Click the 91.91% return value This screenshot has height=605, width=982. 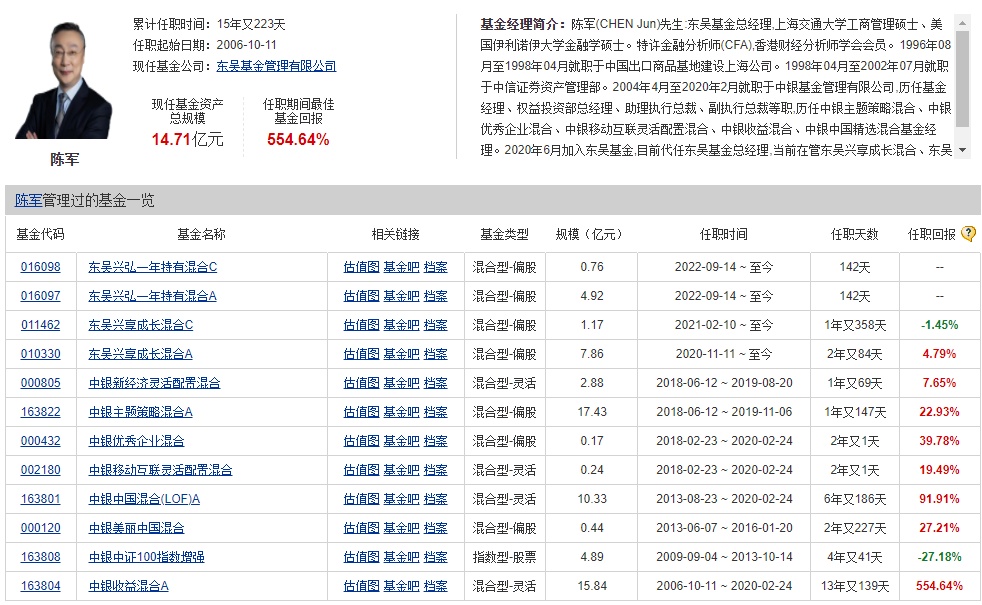pyautogui.click(x=939, y=499)
